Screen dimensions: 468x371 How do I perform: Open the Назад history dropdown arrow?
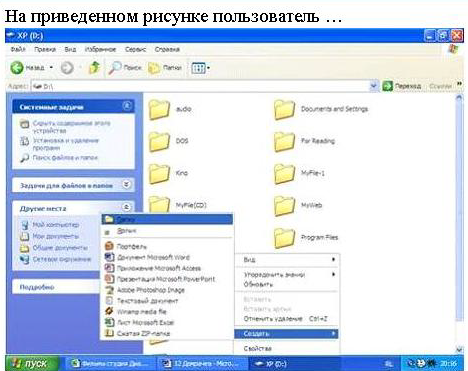point(51,68)
